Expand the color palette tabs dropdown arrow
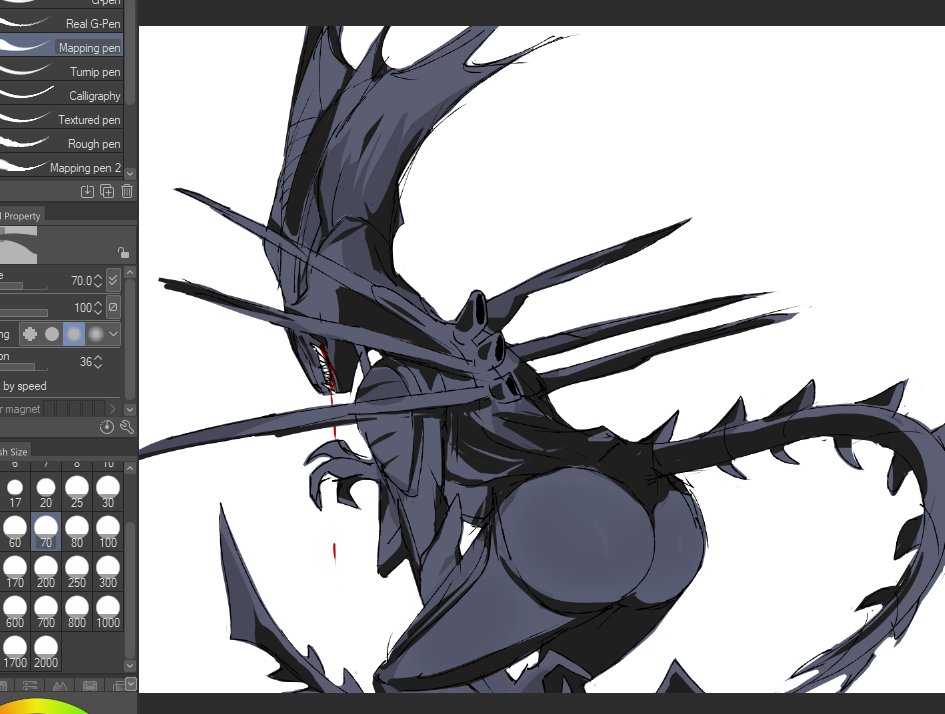This screenshot has height=714, width=945. 130,683
